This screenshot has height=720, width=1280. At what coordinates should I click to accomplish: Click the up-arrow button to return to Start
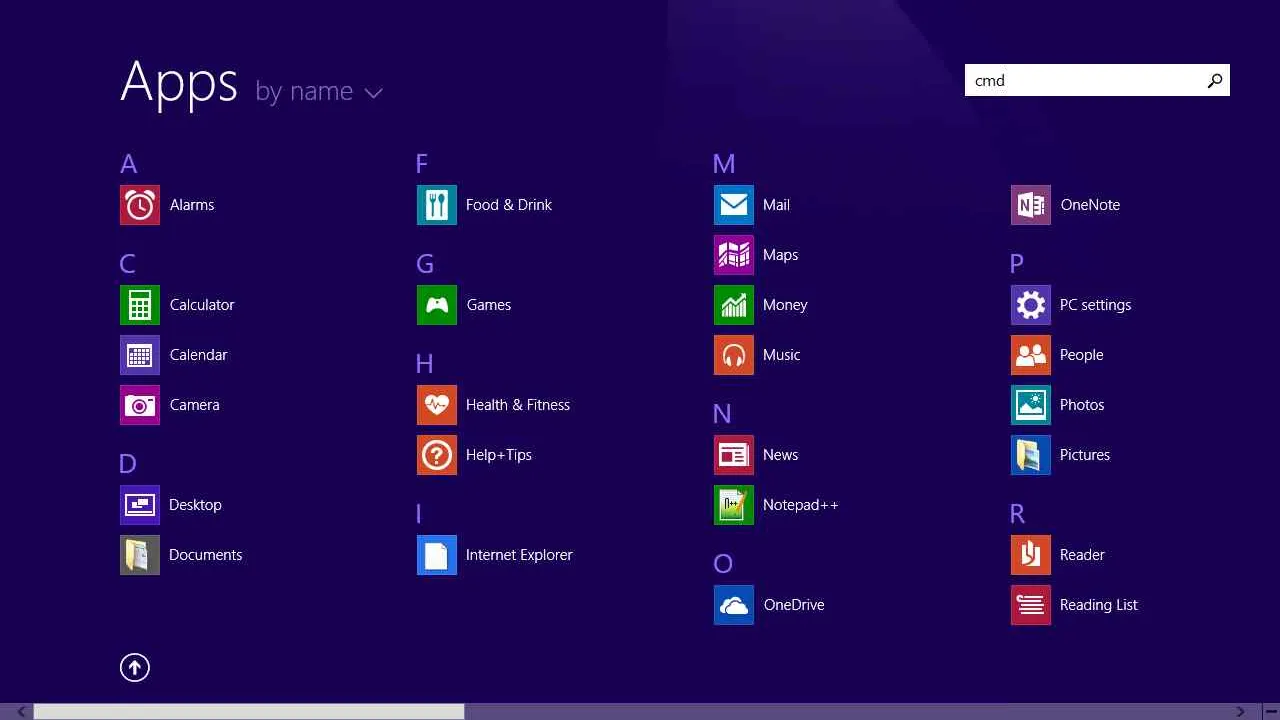click(x=135, y=667)
